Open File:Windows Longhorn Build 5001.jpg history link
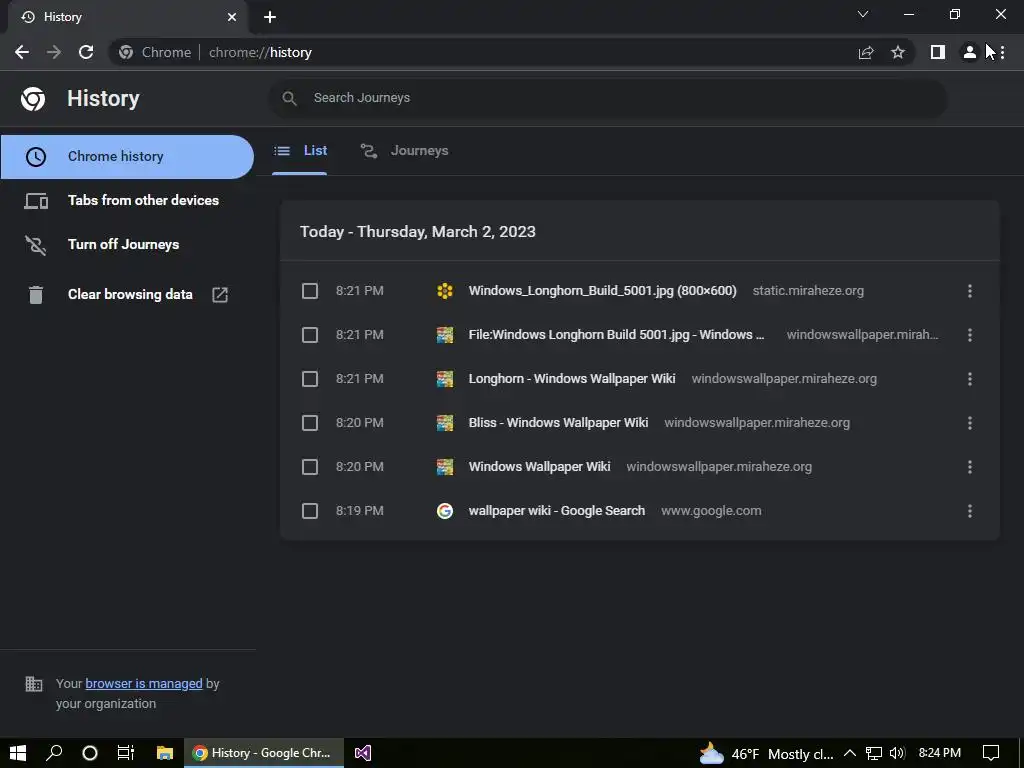The image size is (1024, 768). tap(616, 335)
